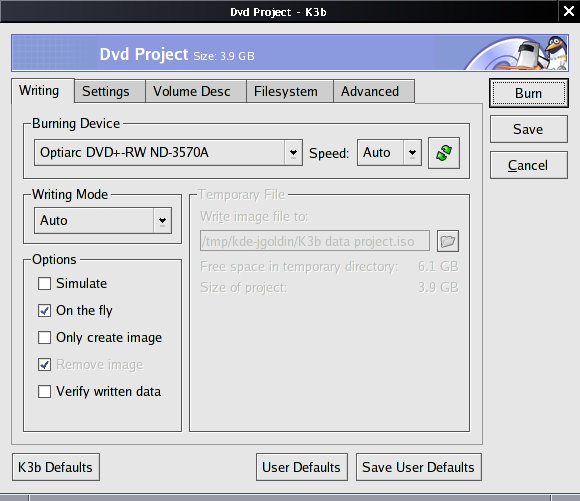Click the 'Speed:' label
This screenshot has height=501, width=580.
[x=329, y=153]
